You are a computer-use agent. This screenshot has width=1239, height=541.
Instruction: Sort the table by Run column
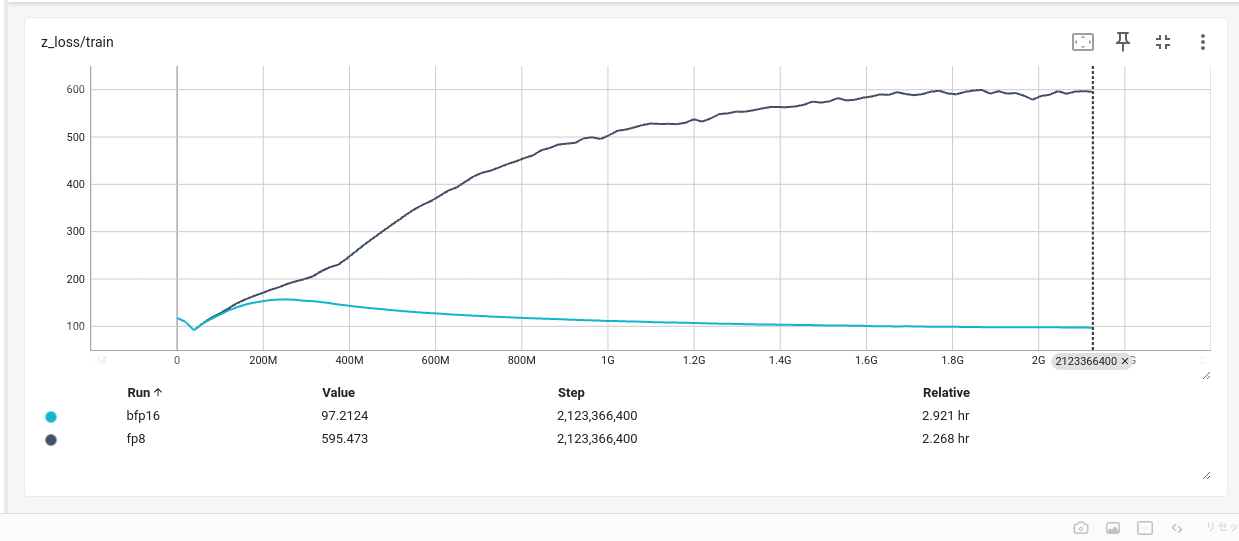(145, 393)
